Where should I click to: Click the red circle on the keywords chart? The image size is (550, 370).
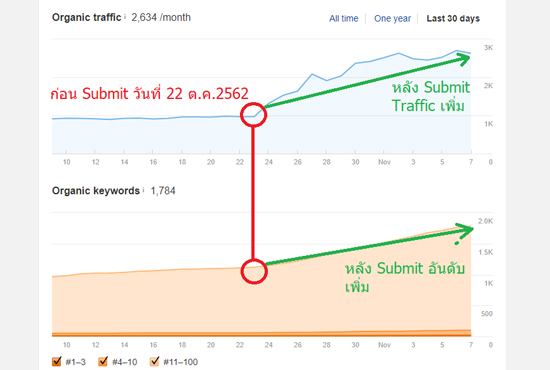(254, 271)
